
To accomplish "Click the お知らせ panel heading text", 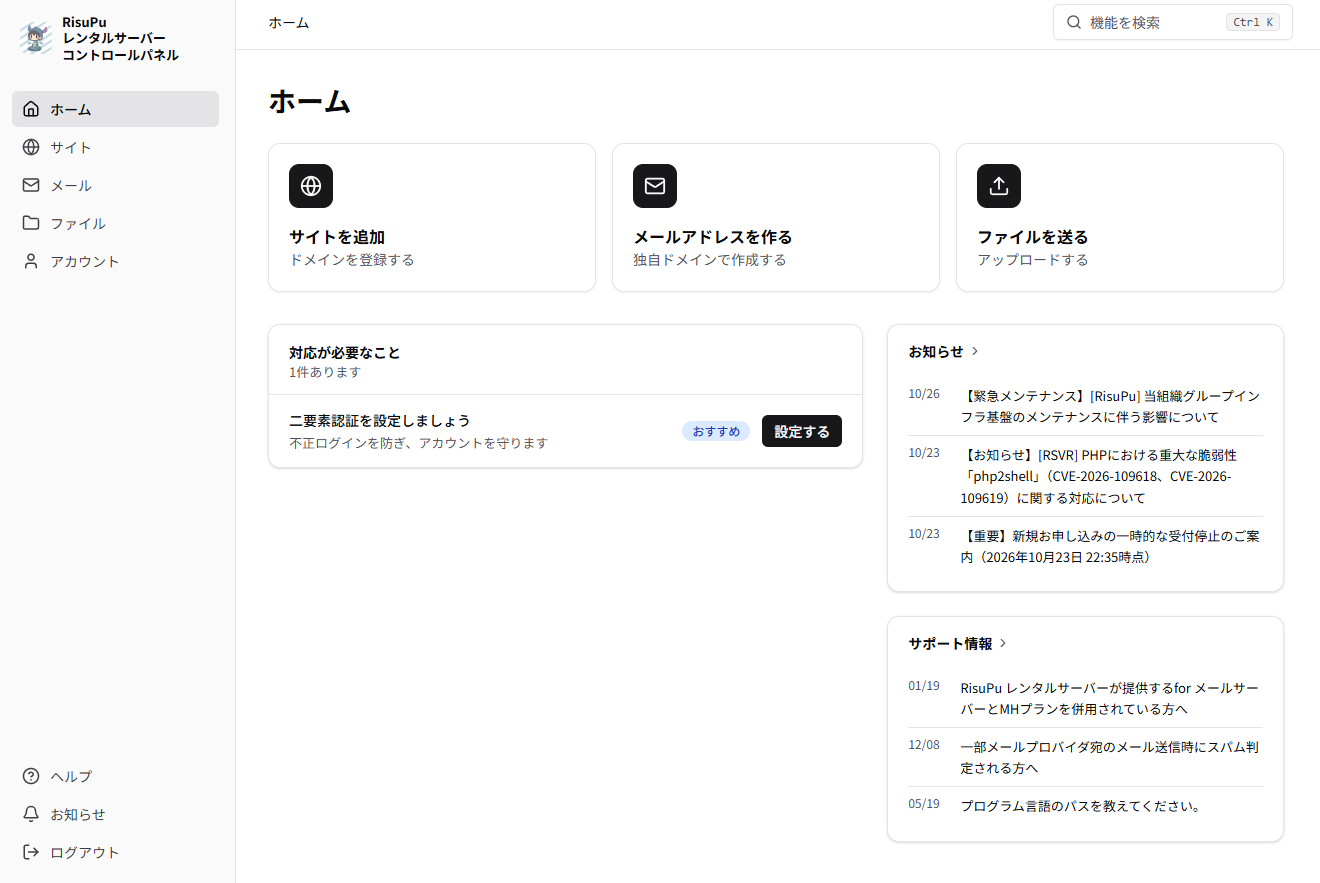I will coord(936,351).
